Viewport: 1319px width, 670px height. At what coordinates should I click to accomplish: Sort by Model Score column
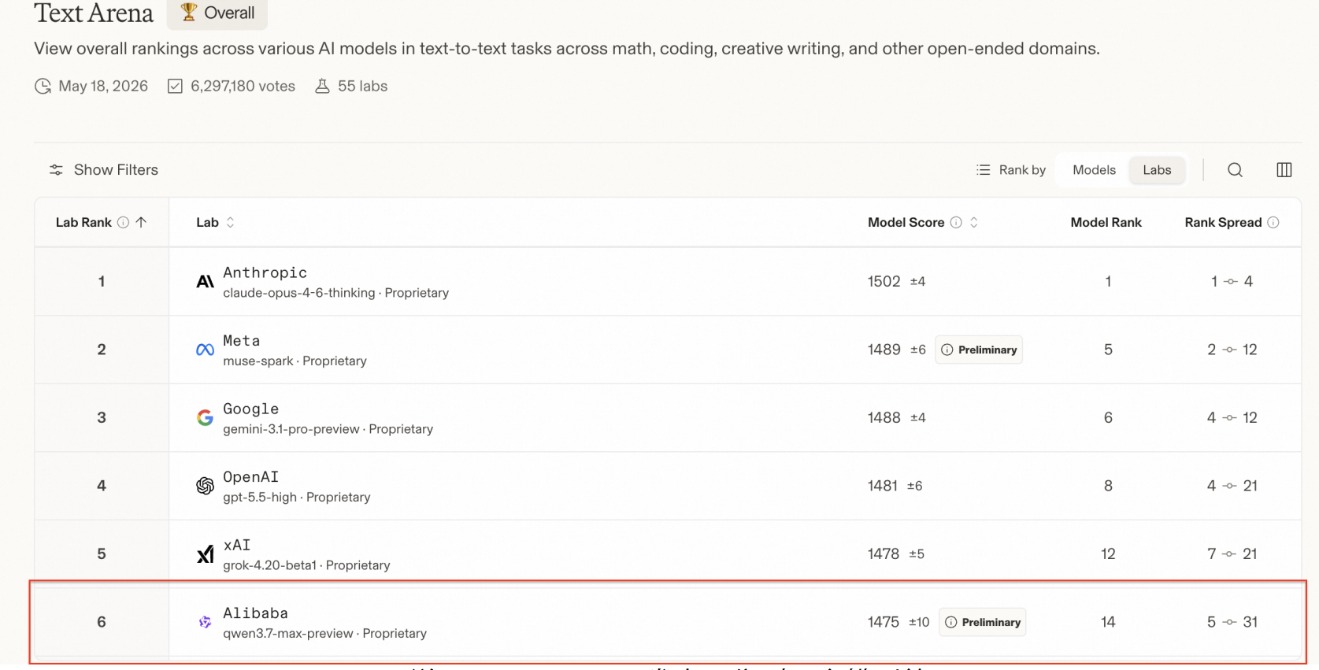point(974,223)
